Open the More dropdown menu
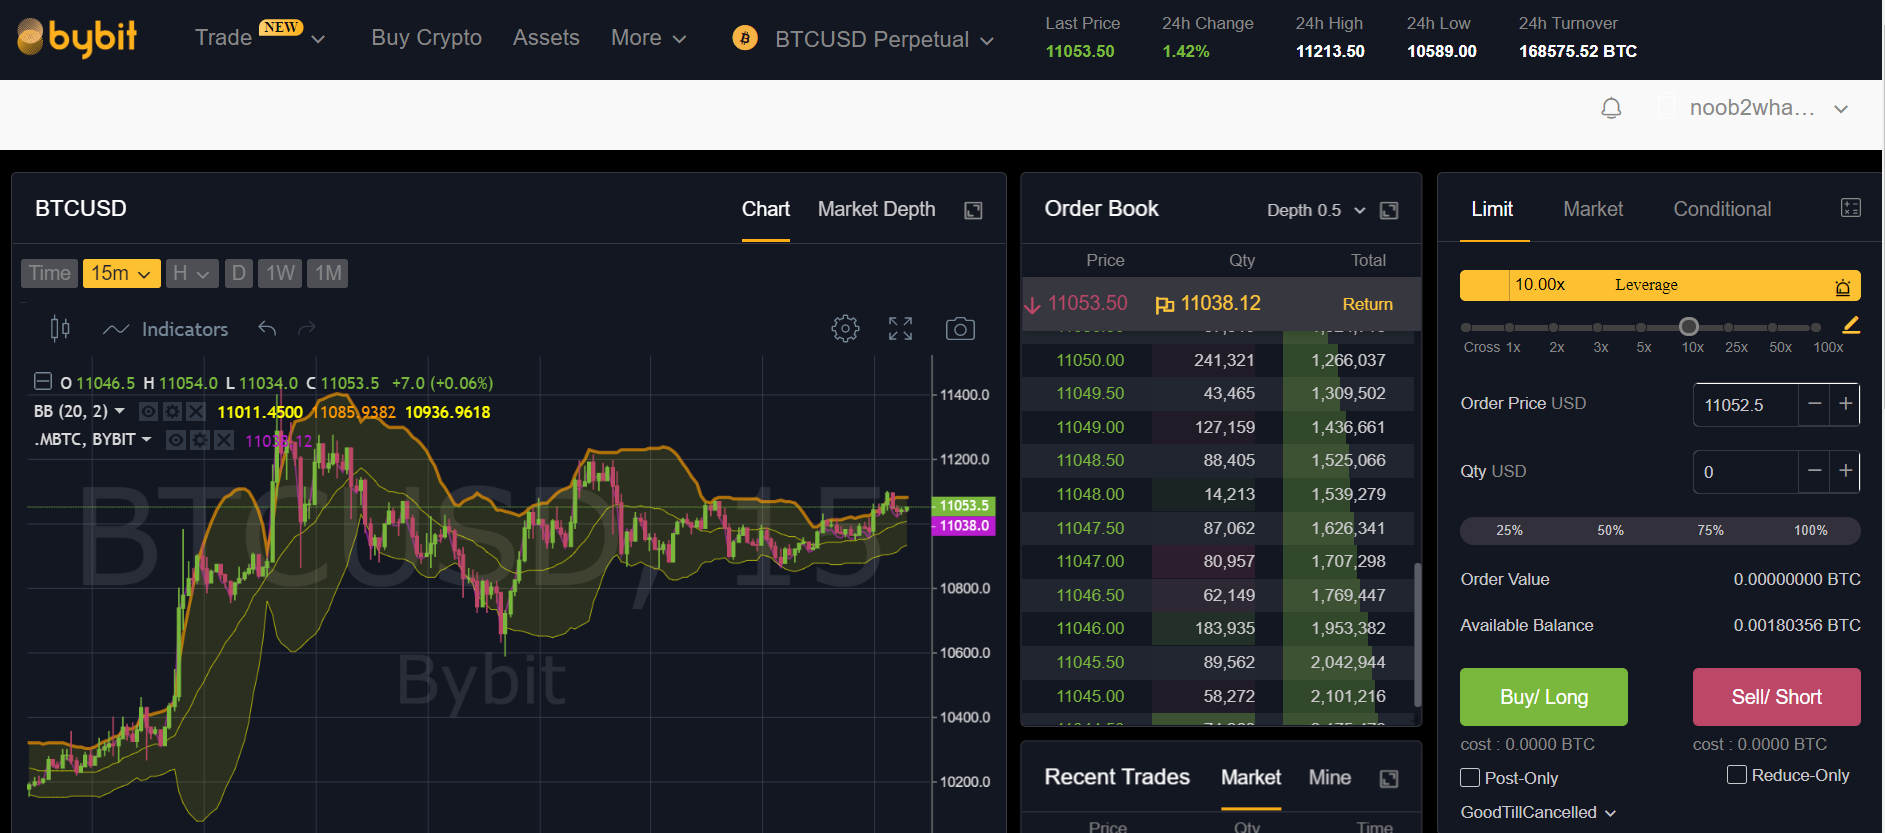1885x833 pixels. coord(648,38)
